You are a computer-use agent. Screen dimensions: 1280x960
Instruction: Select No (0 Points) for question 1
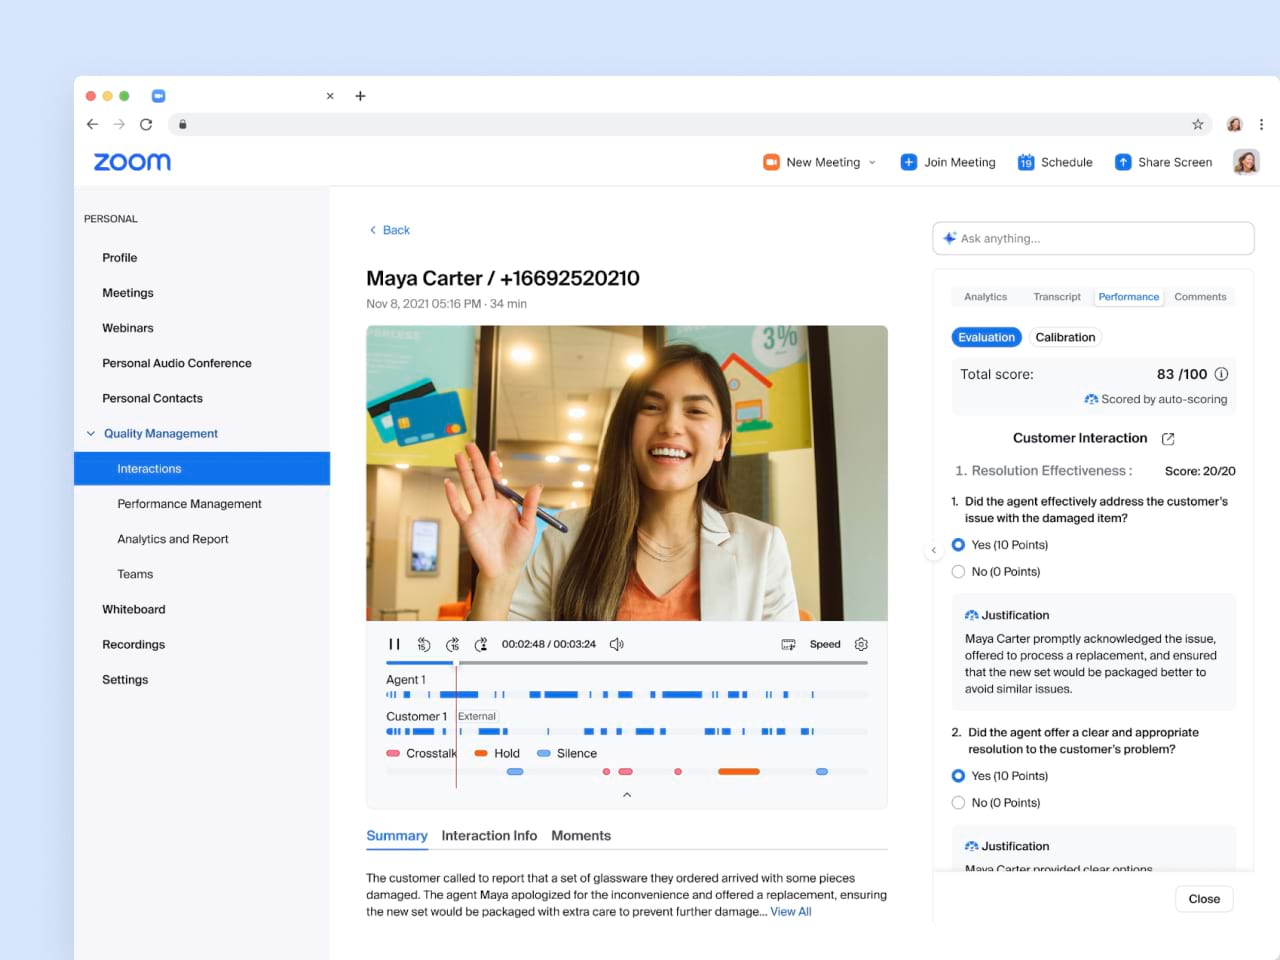[x=958, y=572]
